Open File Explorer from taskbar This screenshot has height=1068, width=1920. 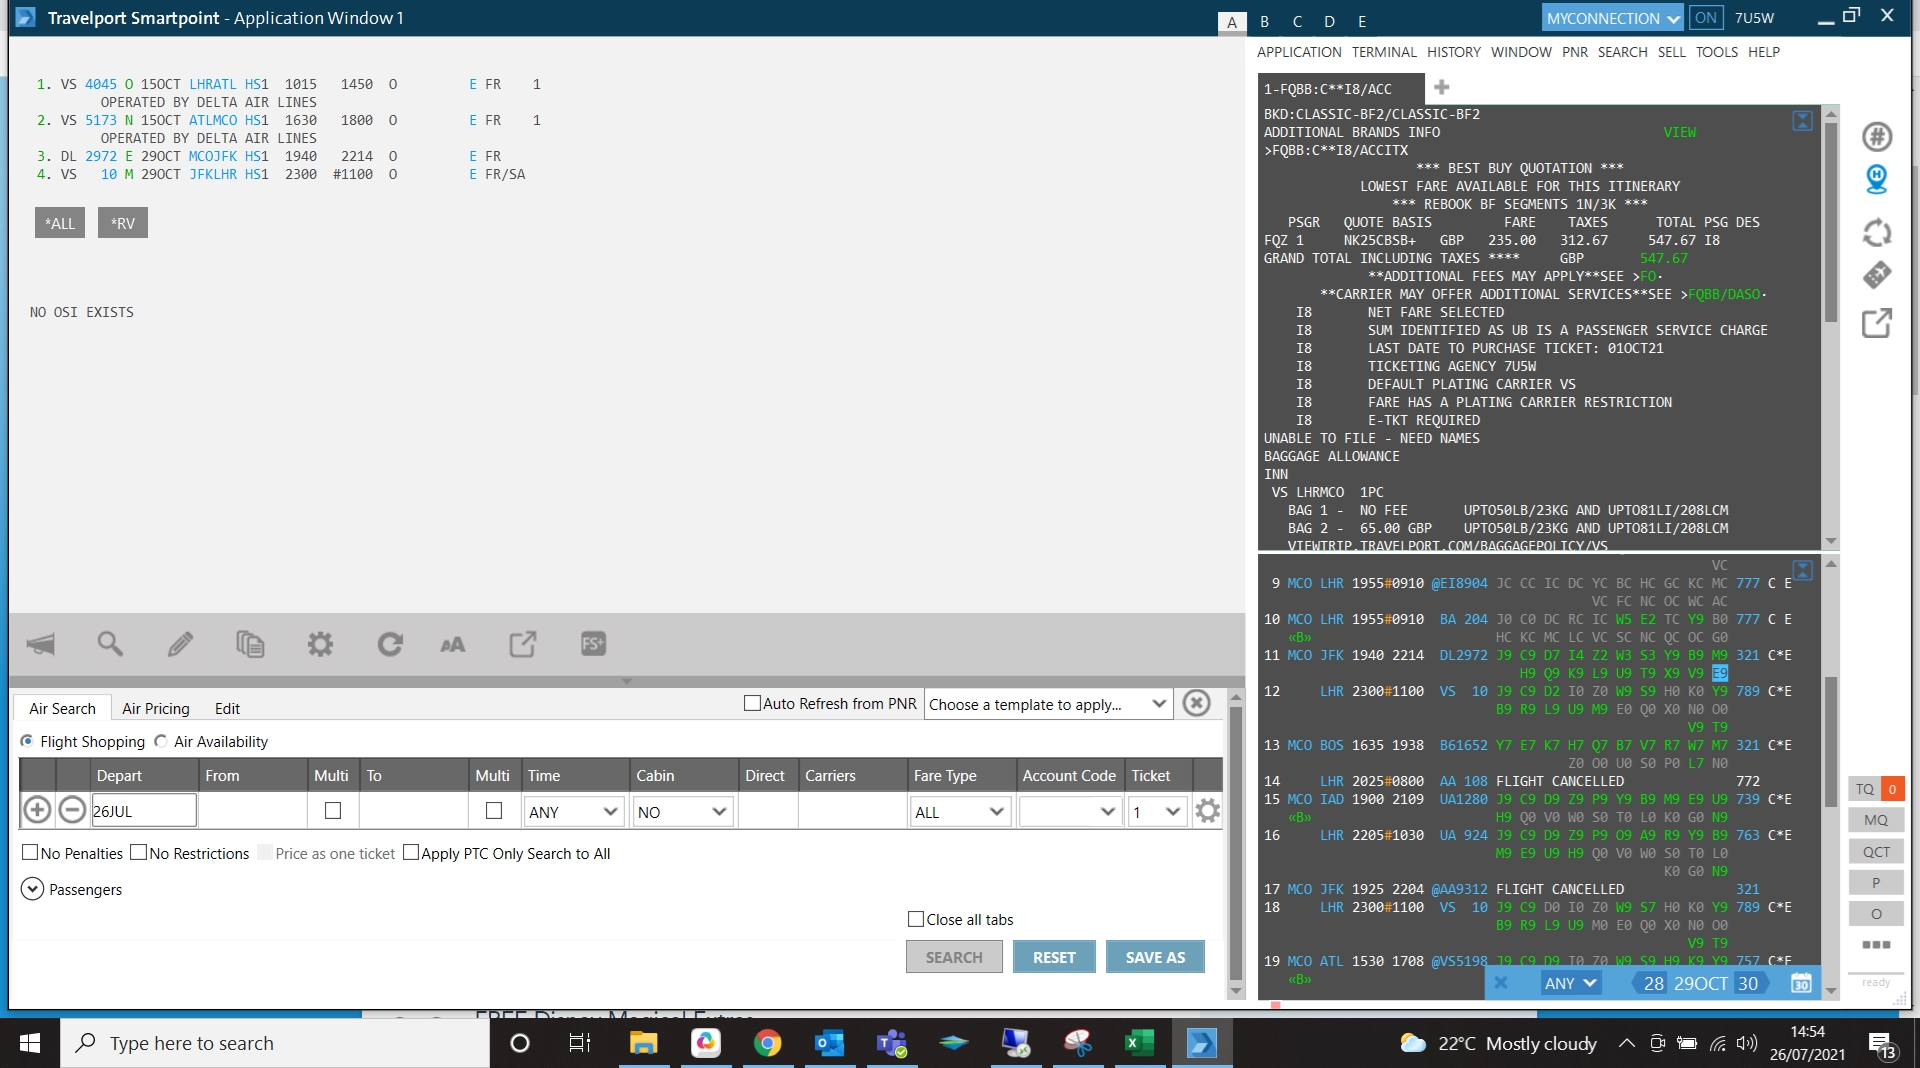(x=643, y=1043)
